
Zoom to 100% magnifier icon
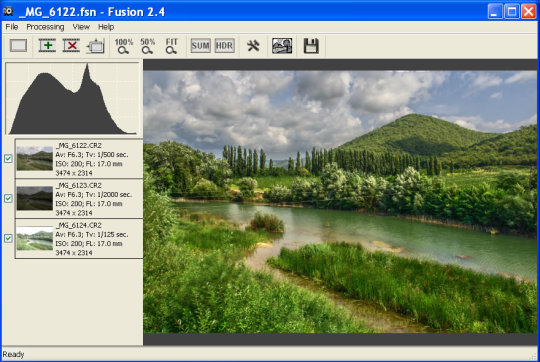pos(124,46)
